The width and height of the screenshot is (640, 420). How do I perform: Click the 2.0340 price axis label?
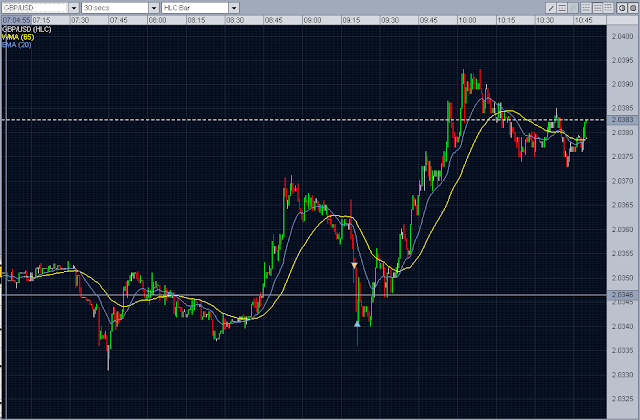[622, 326]
